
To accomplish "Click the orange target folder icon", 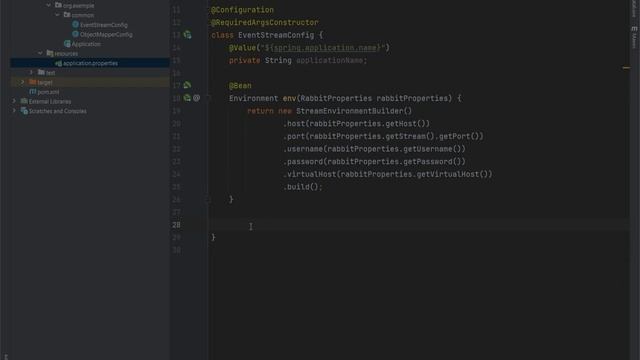I will (33, 82).
